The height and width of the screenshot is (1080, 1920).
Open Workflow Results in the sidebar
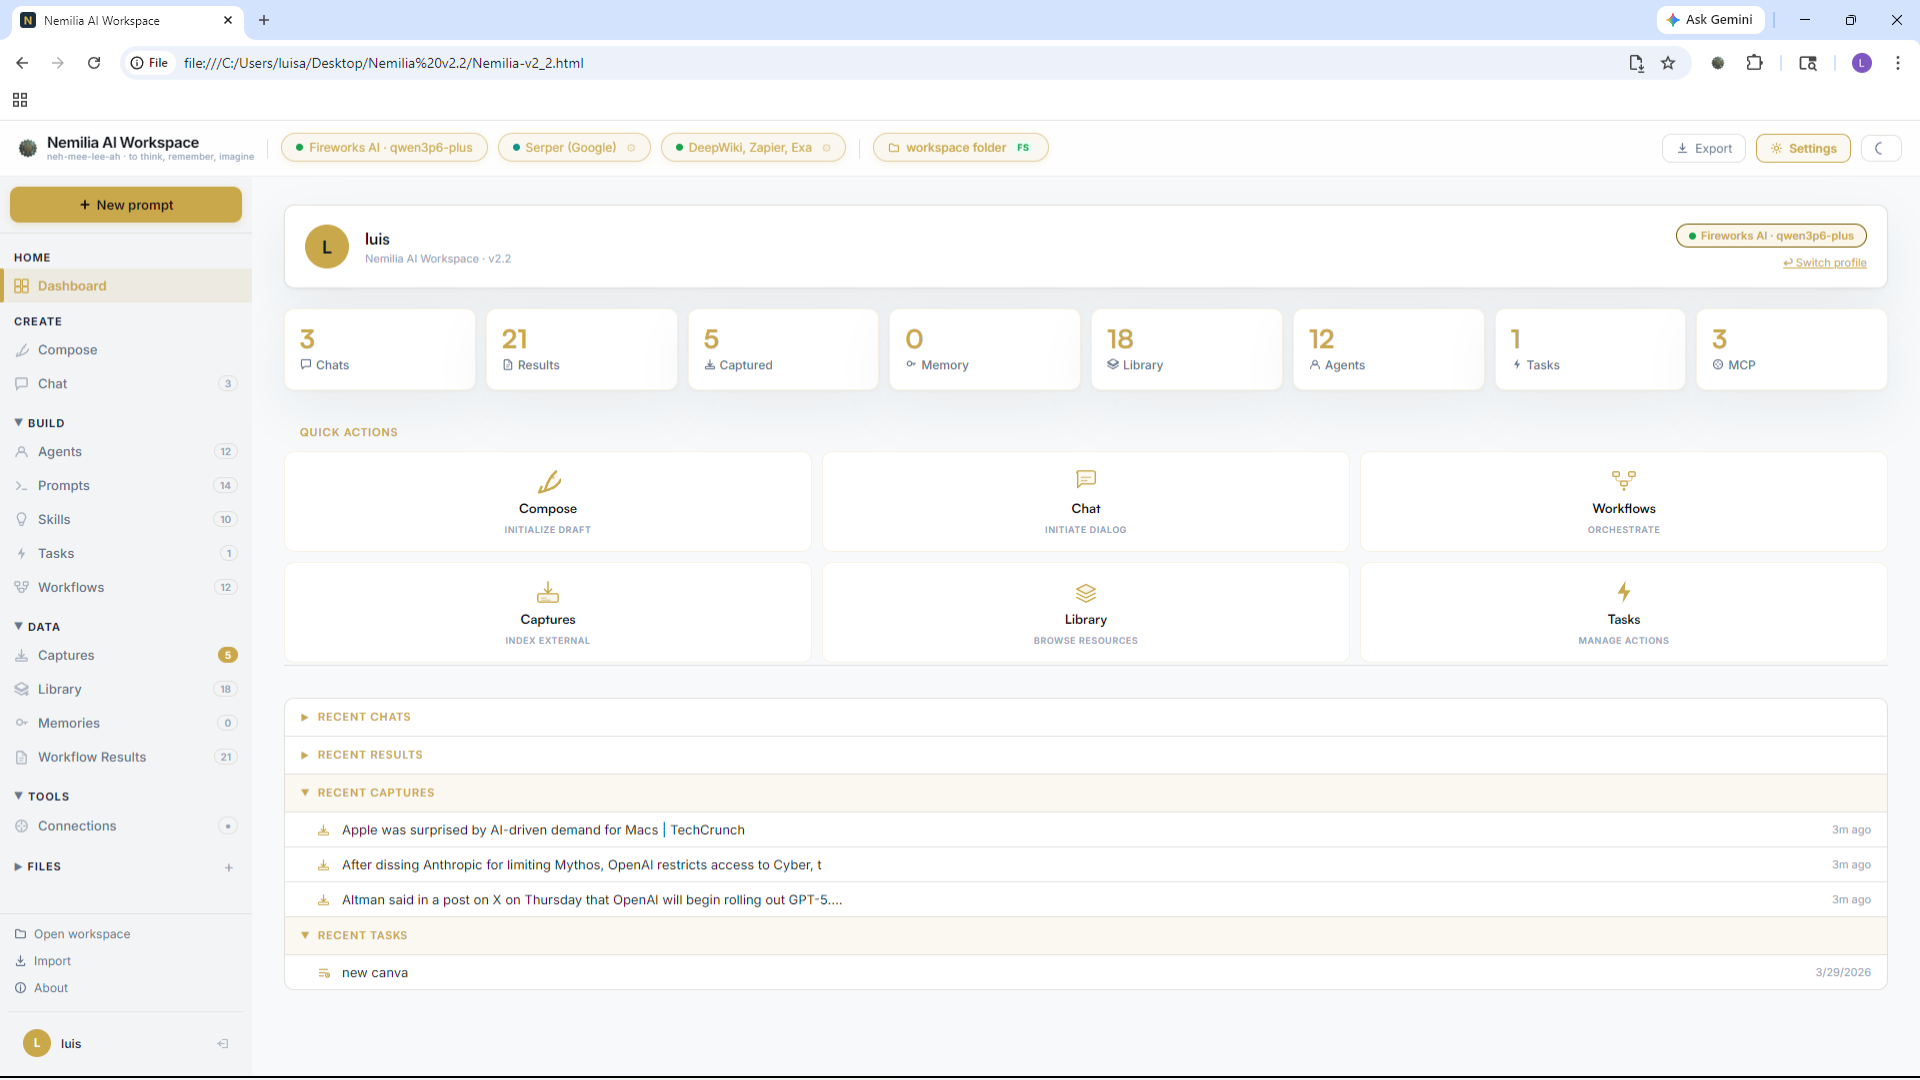point(126,758)
